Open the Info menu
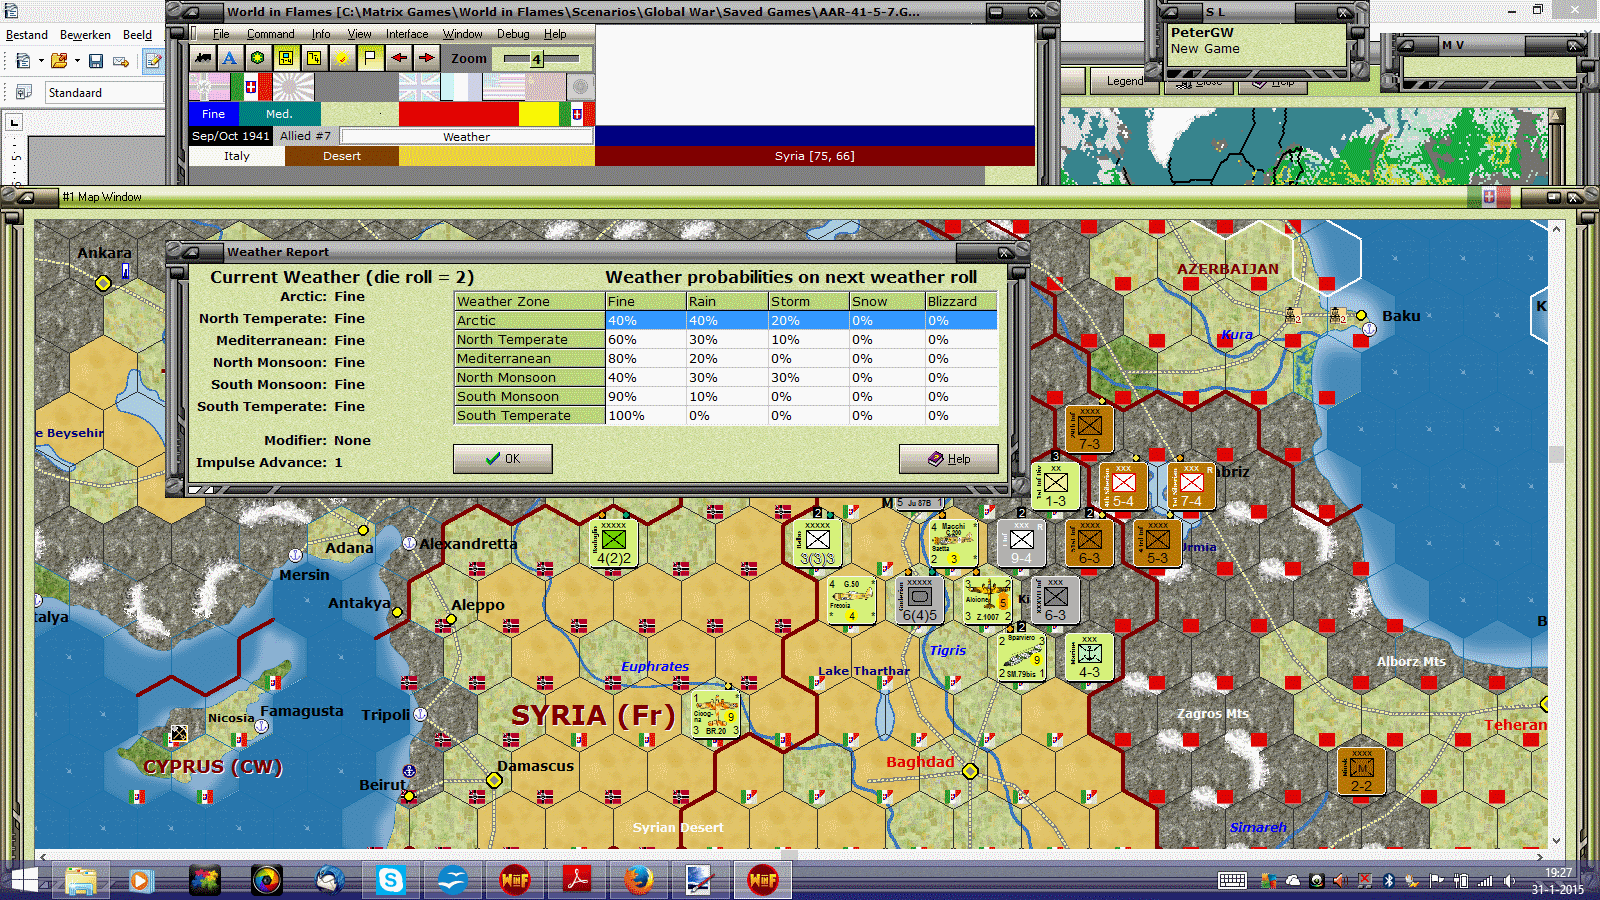The image size is (1600, 900). [x=321, y=34]
